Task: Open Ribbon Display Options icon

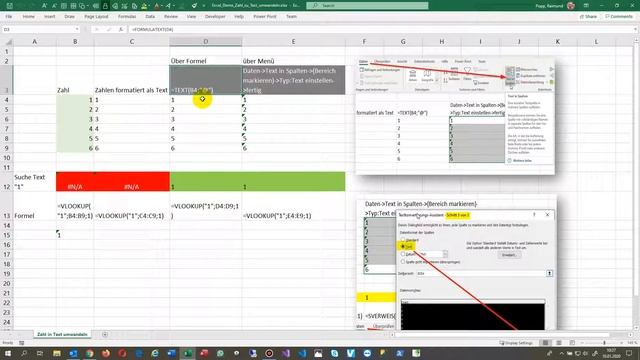Action: 586,6
